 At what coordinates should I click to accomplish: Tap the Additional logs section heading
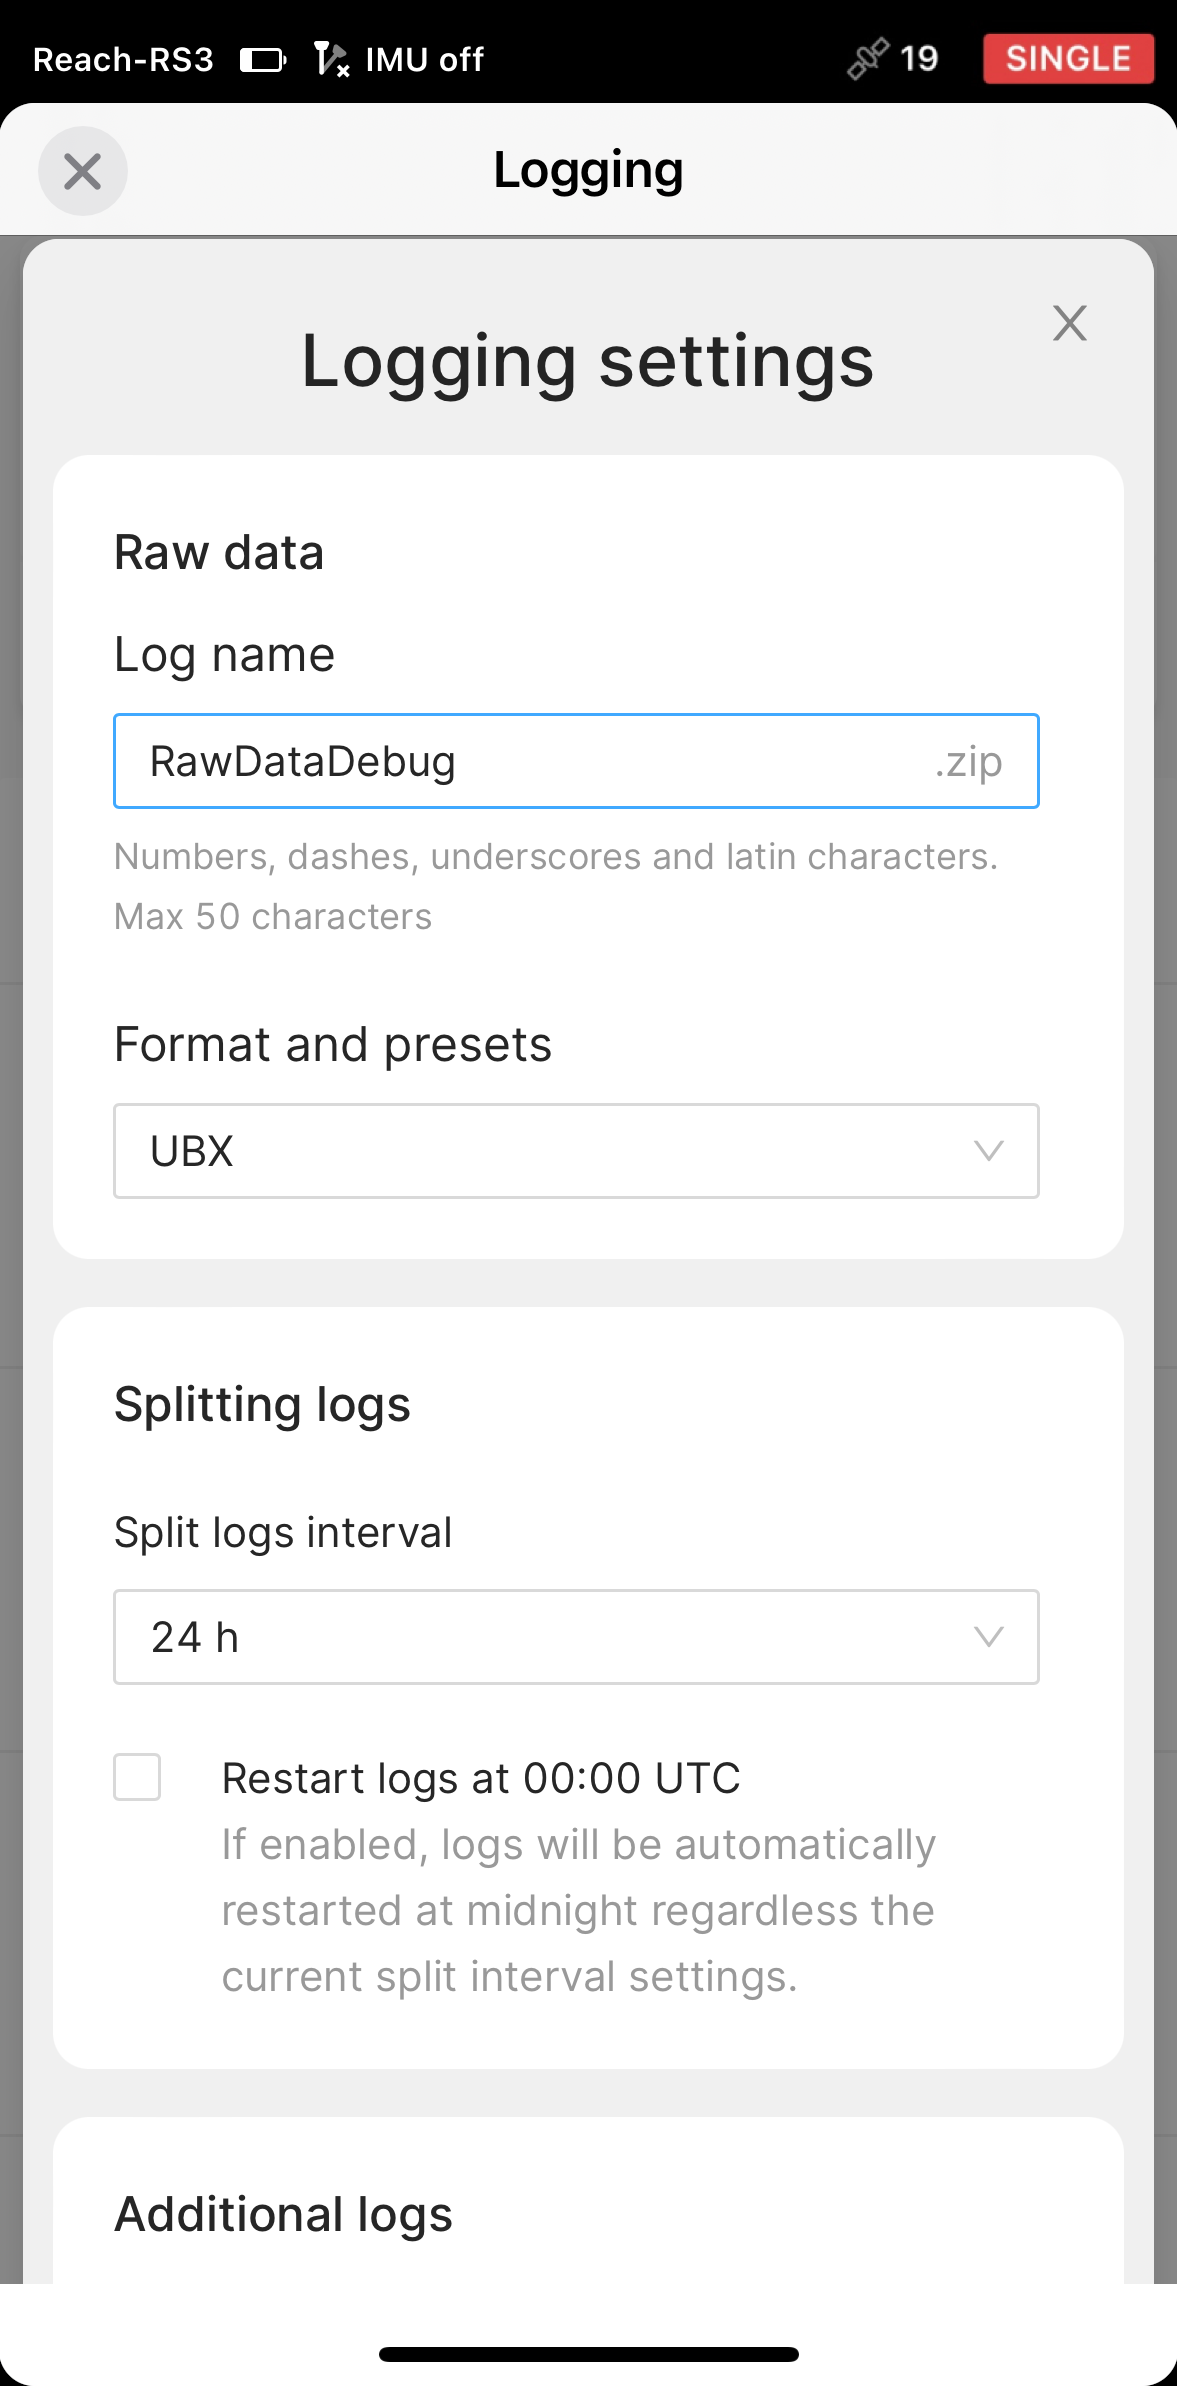(284, 2214)
